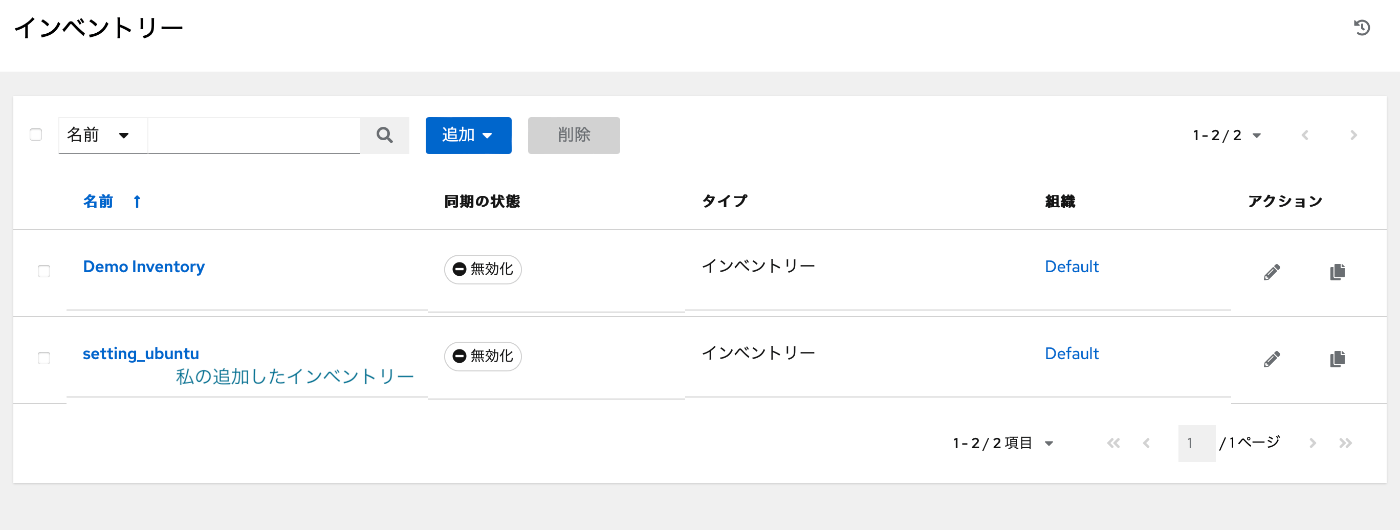The width and height of the screenshot is (1400, 530).
Task: Sort by 名前 using the arrow icon
Action: tap(137, 201)
